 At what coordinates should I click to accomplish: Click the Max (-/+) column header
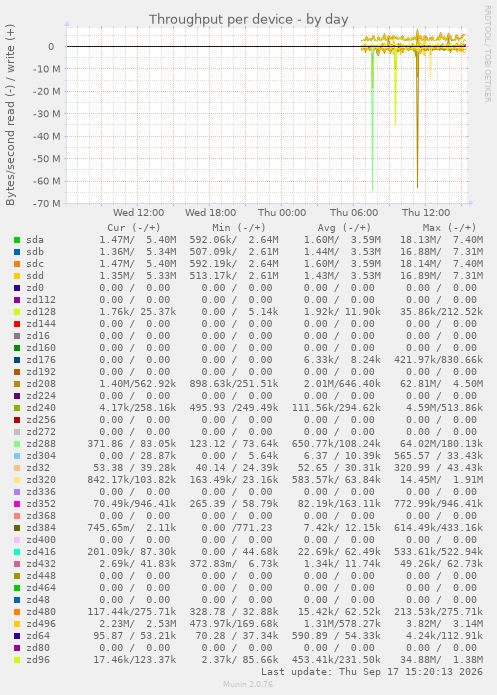(449, 228)
